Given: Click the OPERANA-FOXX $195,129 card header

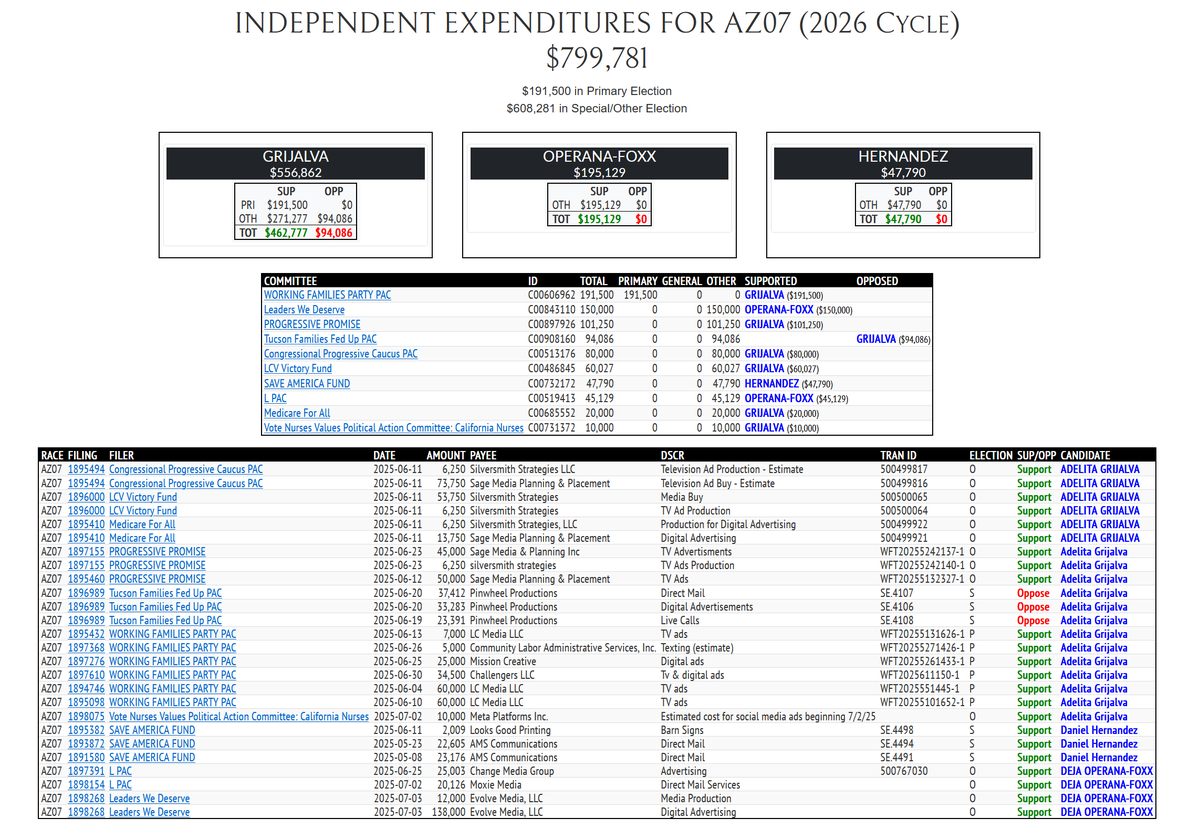Looking at the screenshot, I should click(x=599, y=164).
